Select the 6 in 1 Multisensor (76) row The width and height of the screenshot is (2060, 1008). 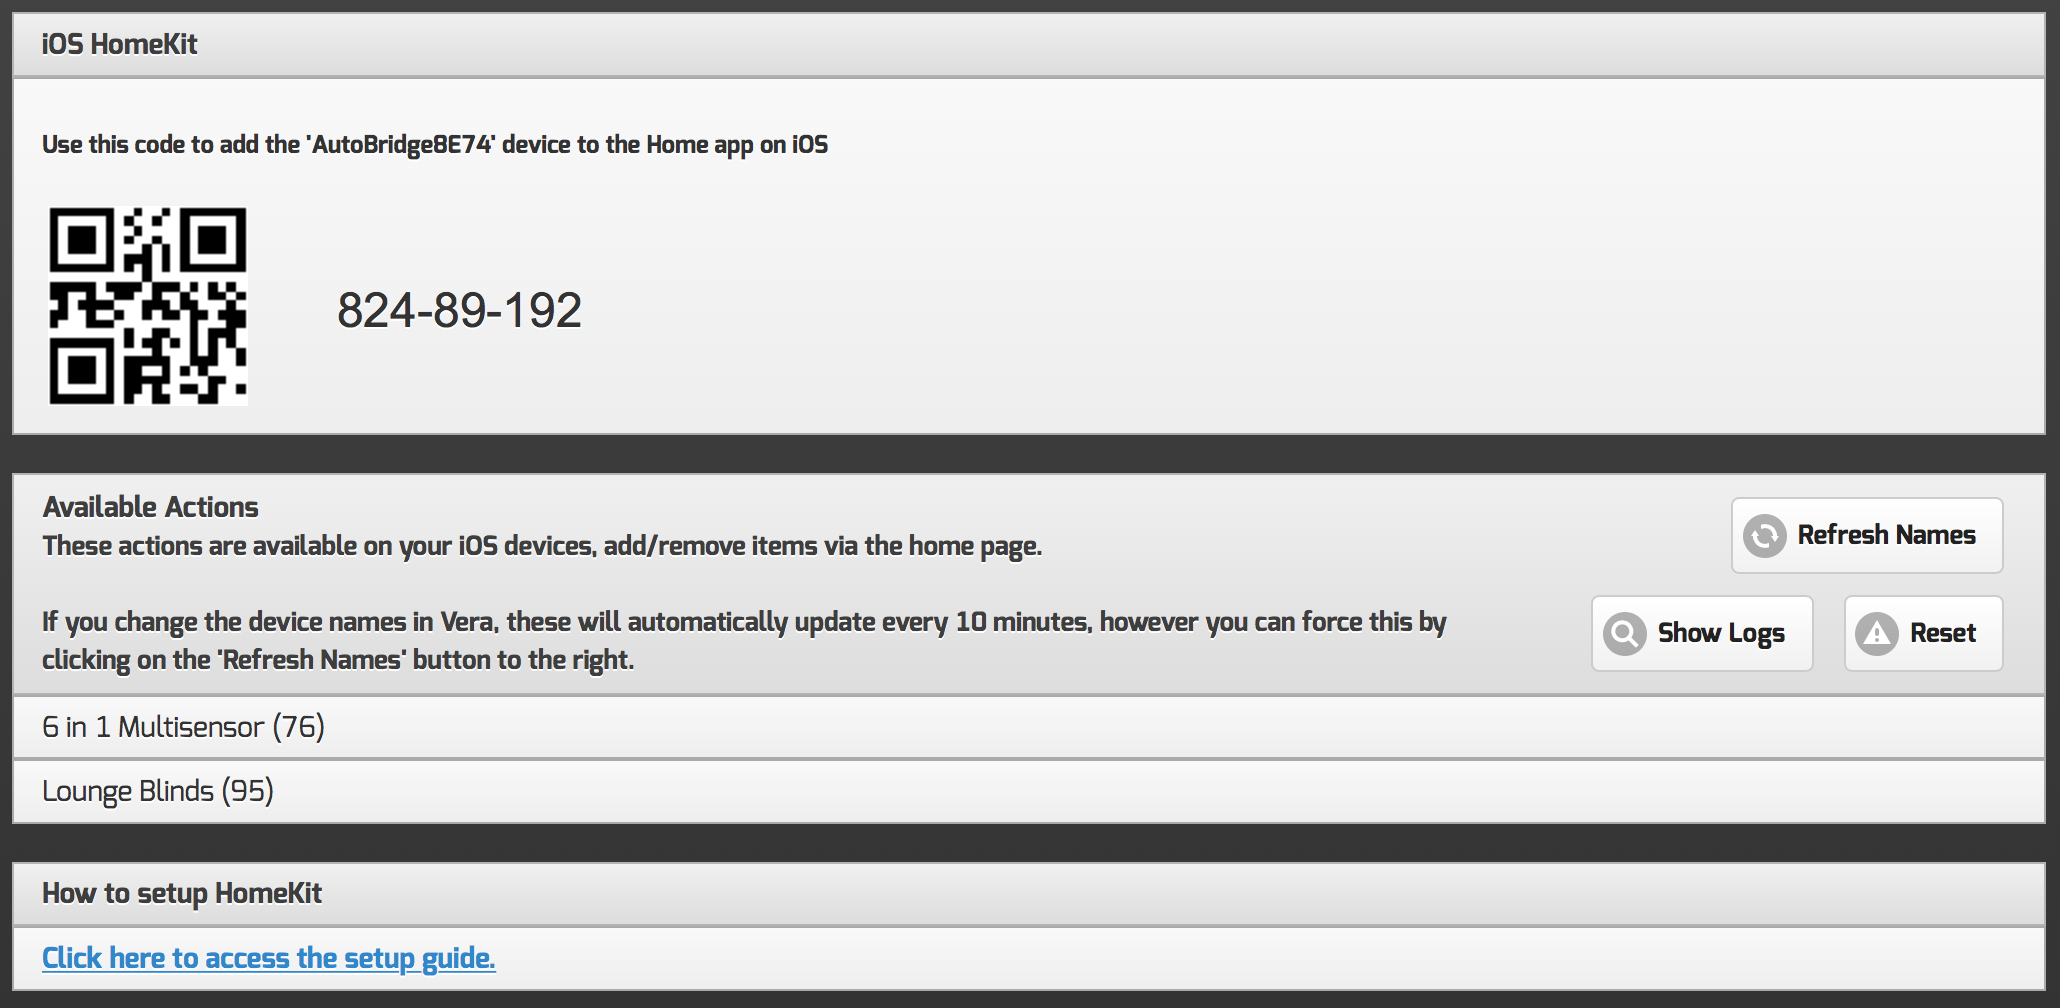183,727
